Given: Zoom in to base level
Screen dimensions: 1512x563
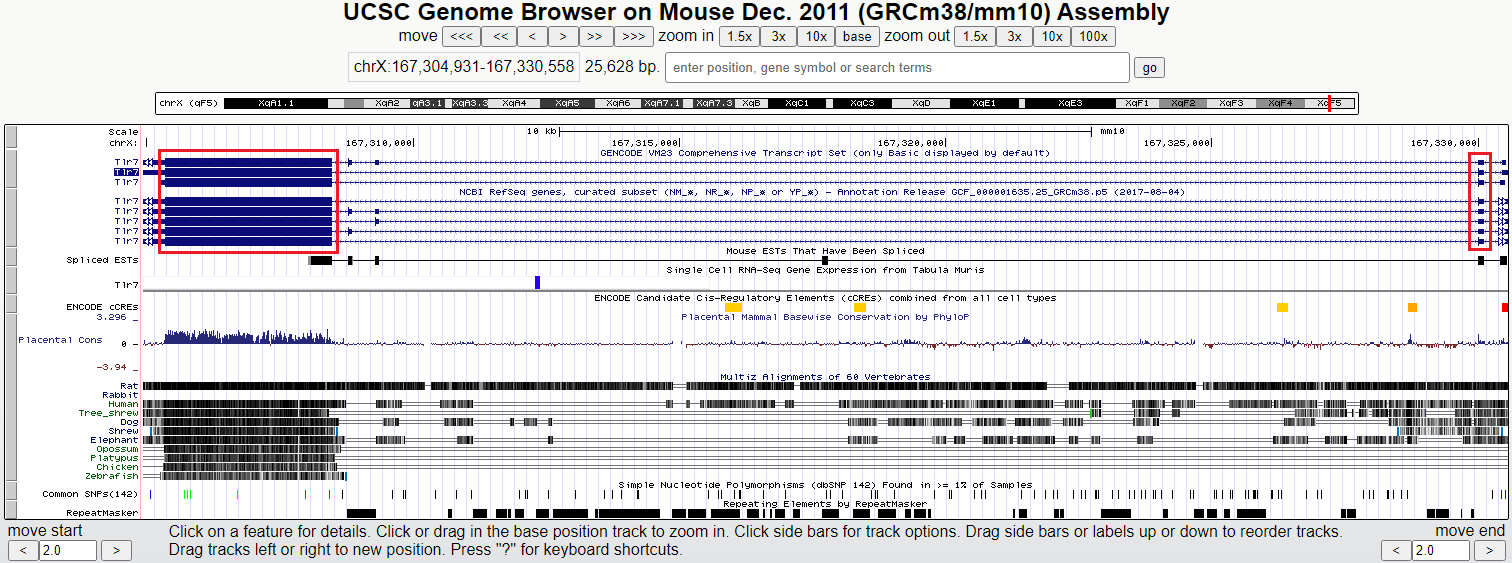Looking at the screenshot, I should [857, 37].
